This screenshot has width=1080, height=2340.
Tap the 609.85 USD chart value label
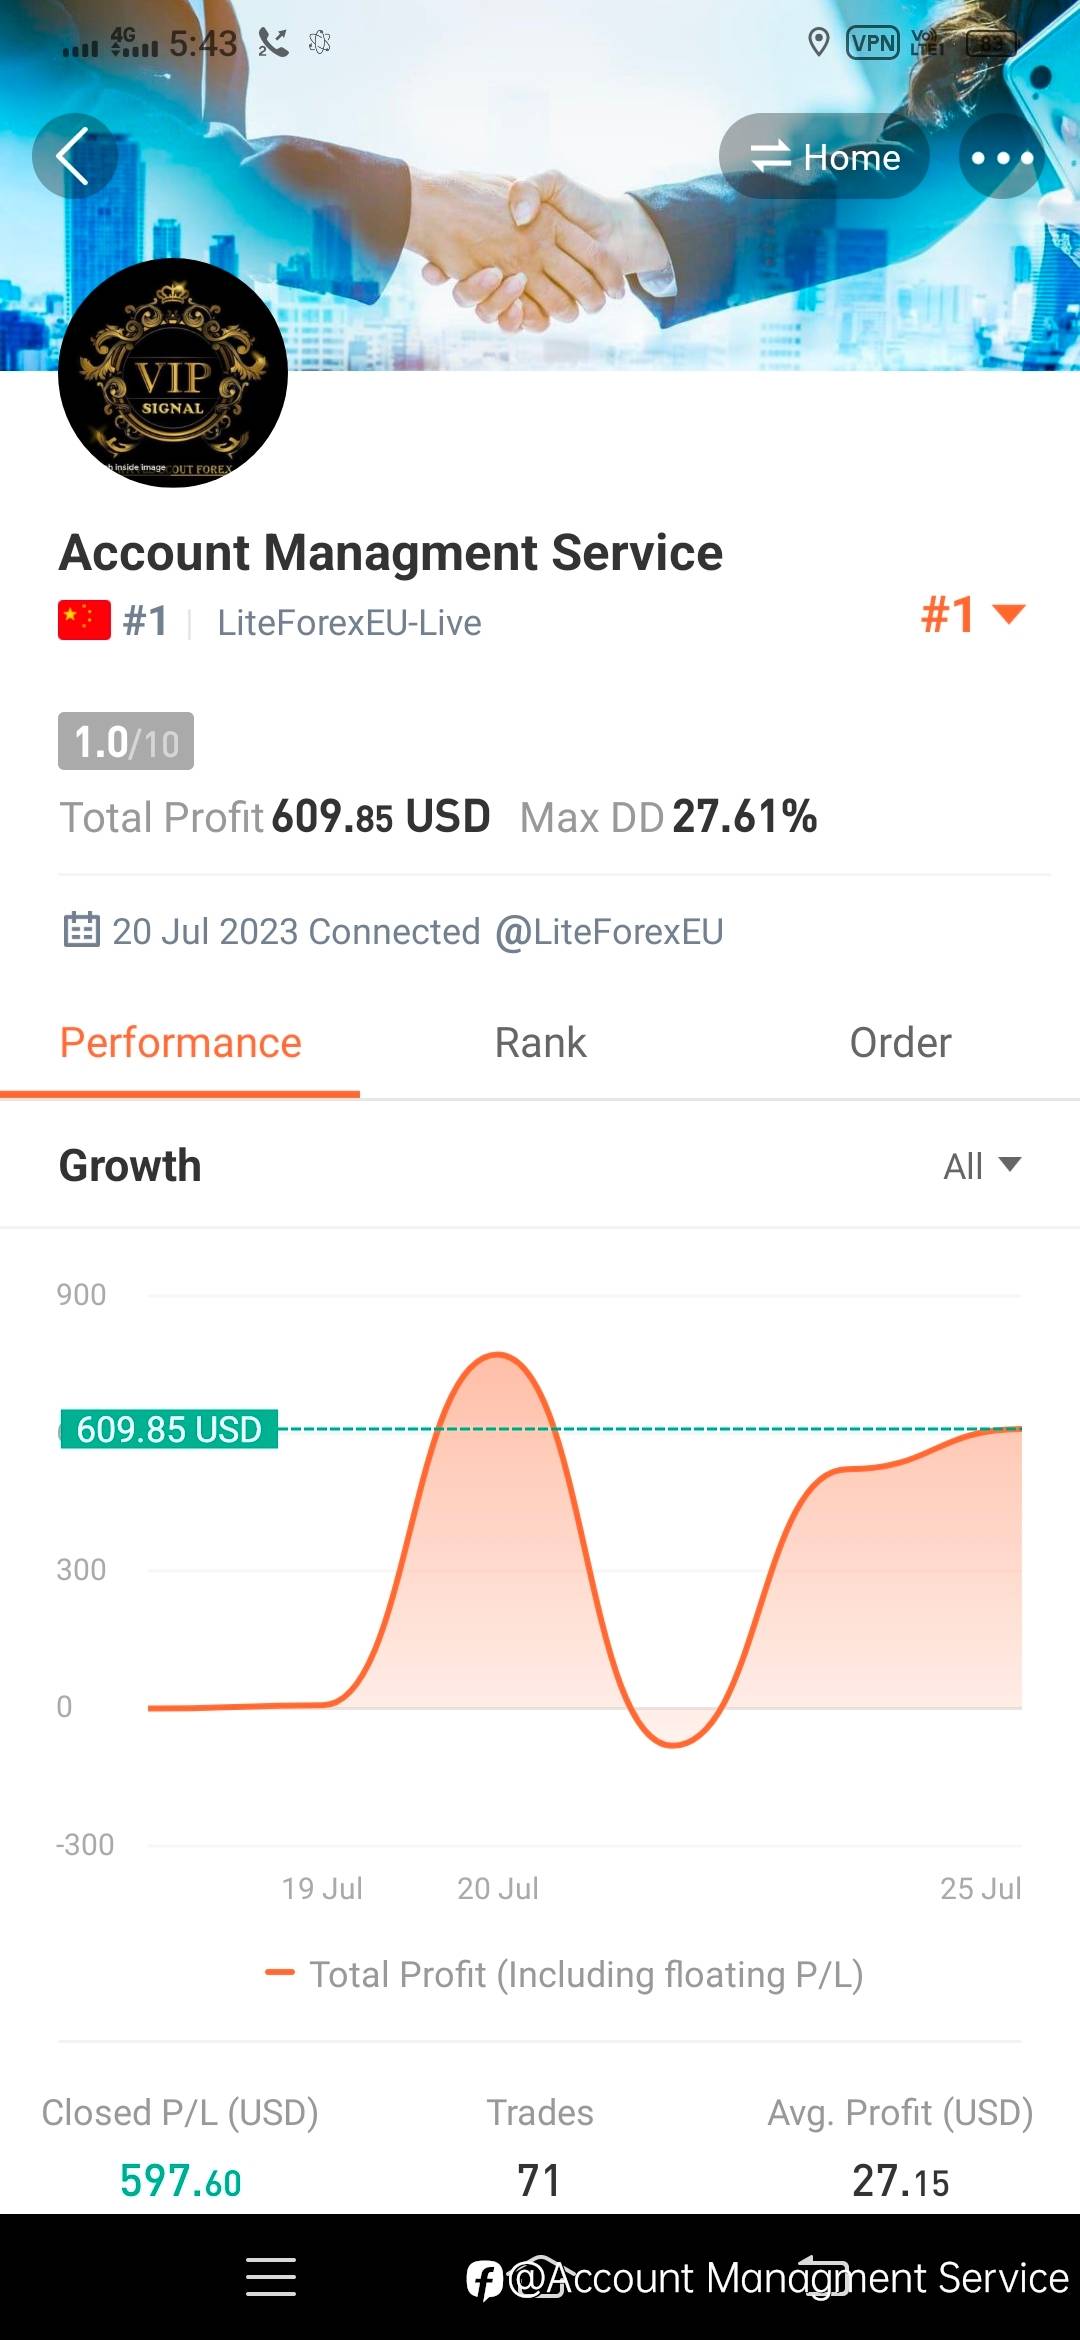click(x=169, y=1429)
